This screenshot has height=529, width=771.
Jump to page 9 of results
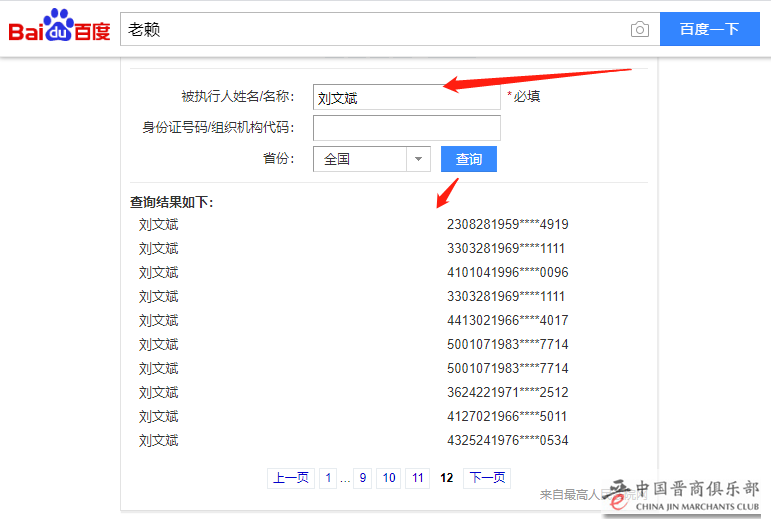(x=362, y=478)
